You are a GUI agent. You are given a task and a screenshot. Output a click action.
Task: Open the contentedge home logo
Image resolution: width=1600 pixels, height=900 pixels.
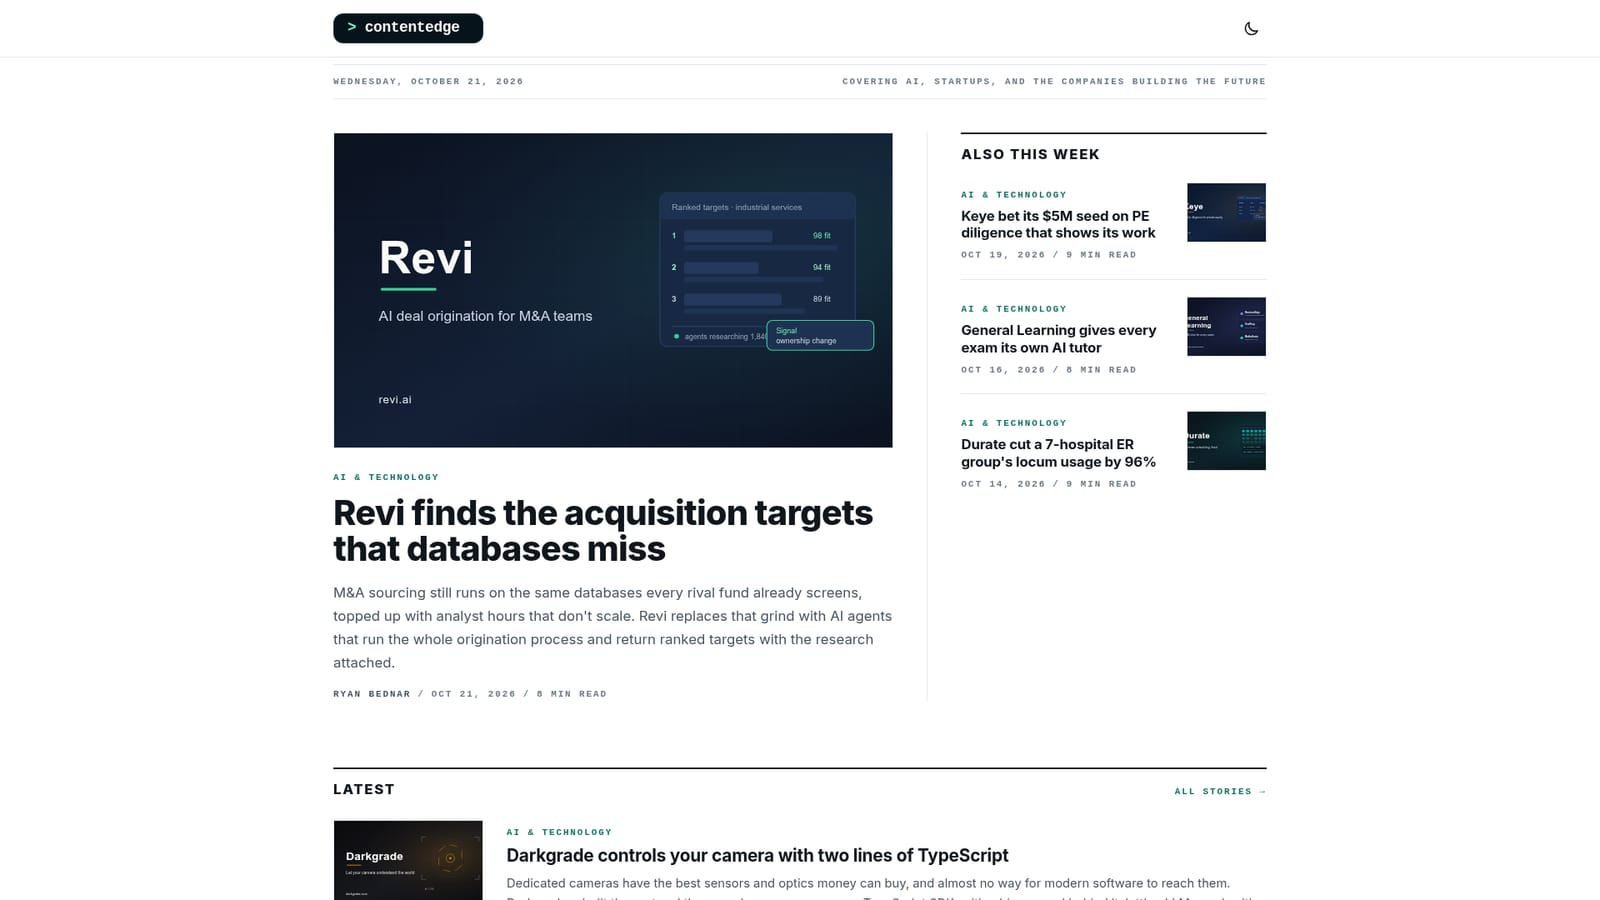[408, 28]
